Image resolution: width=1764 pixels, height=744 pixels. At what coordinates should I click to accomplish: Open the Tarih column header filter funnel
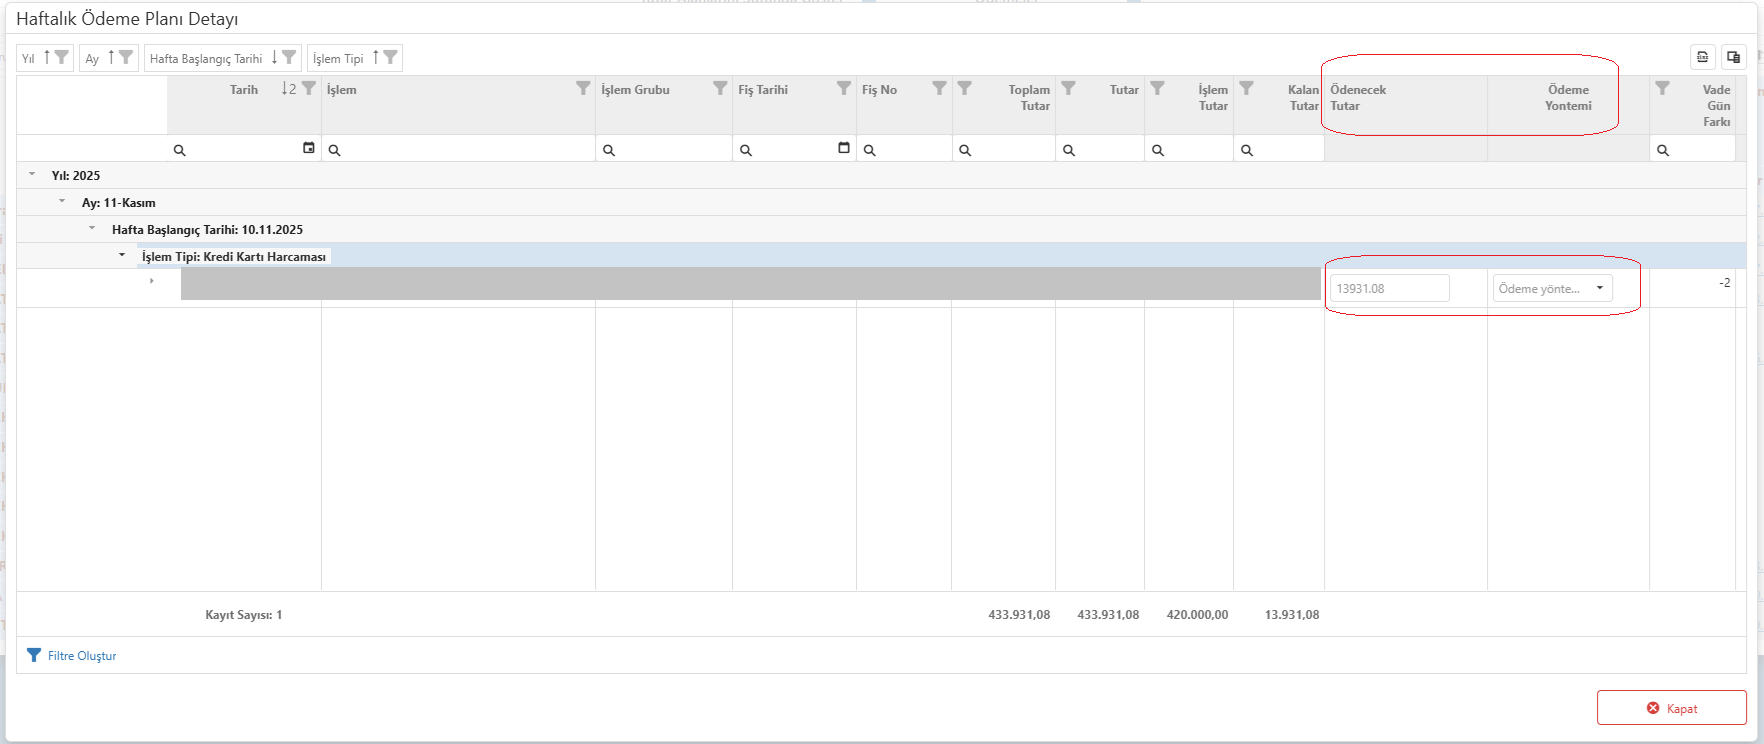pos(309,88)
